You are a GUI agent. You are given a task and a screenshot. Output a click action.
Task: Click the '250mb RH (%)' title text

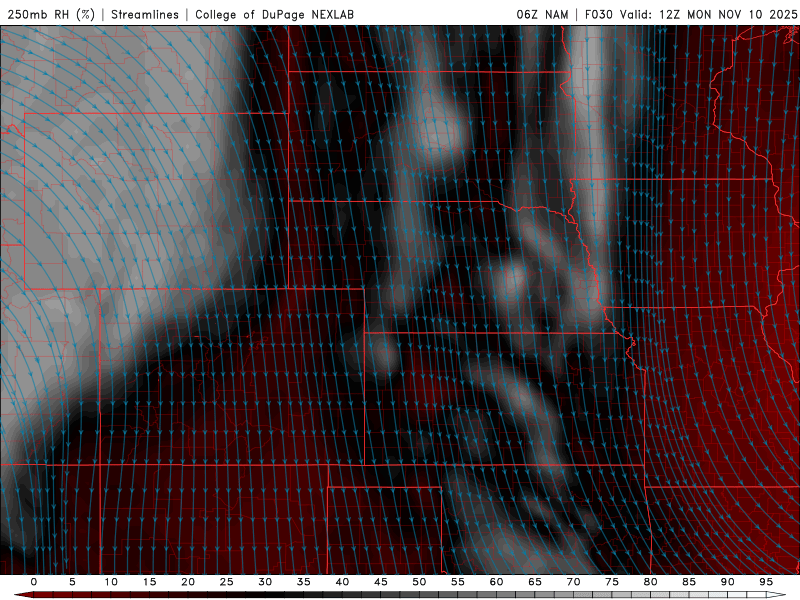[x=52, y=14]
